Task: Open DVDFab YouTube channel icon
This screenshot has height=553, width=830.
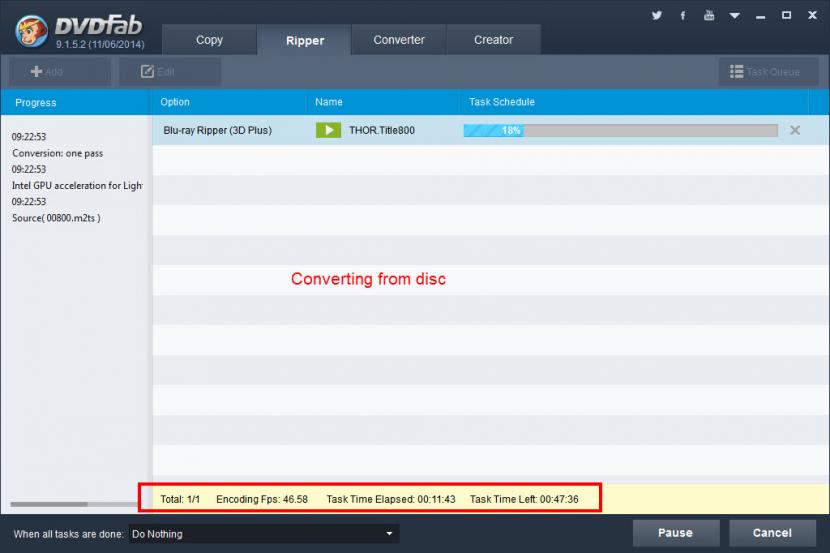Action: (709, 15)
